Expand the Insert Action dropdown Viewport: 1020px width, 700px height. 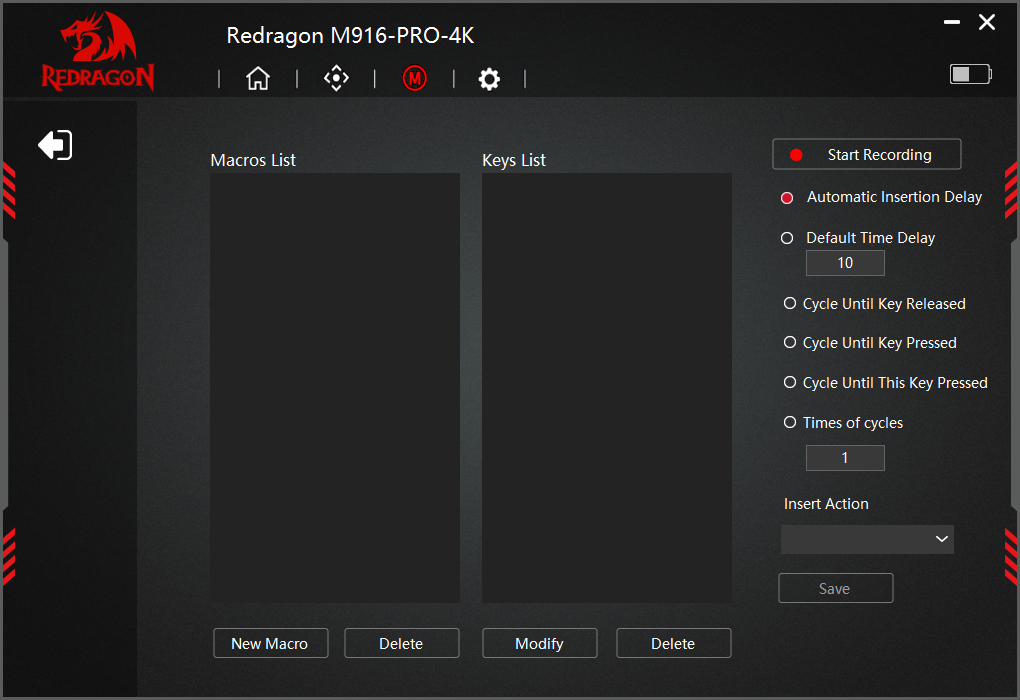(x=867, y=539)
